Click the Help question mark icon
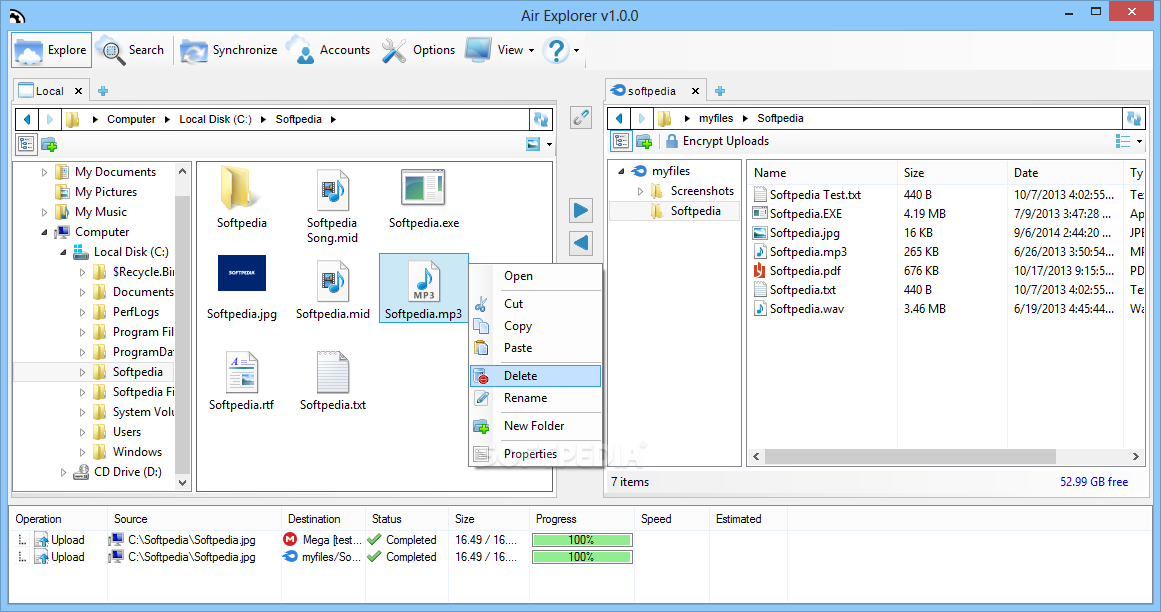 [x=556, y=50]
